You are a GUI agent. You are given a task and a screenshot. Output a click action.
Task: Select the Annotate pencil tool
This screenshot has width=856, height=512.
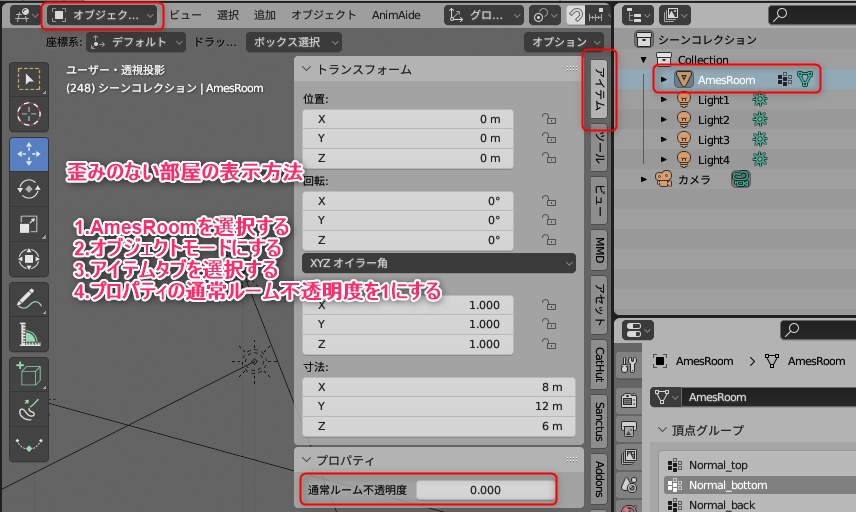[29, 299]
